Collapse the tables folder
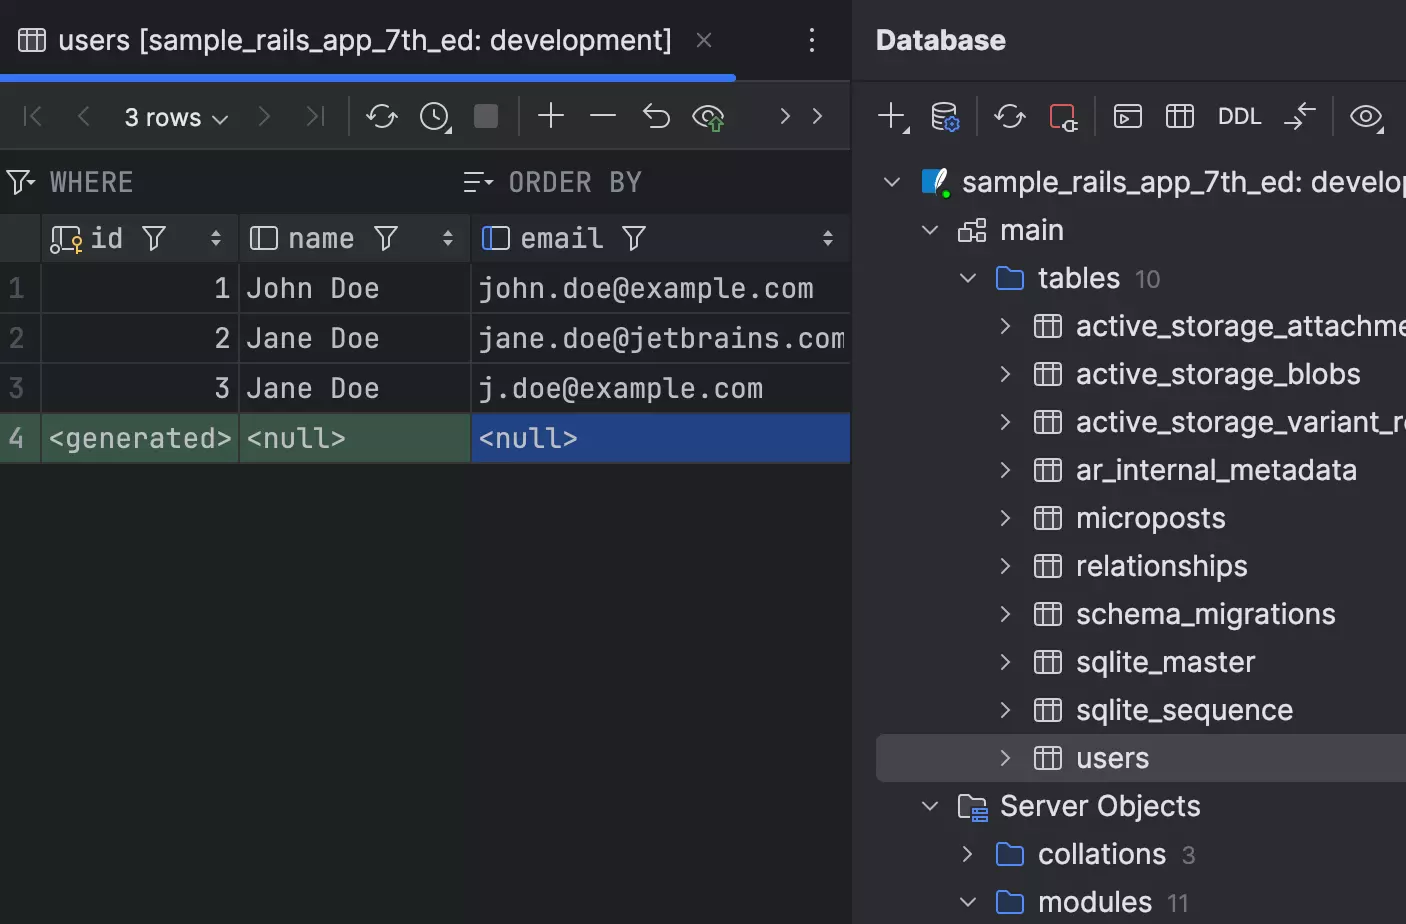1406x924 pixels. point(967,278)
